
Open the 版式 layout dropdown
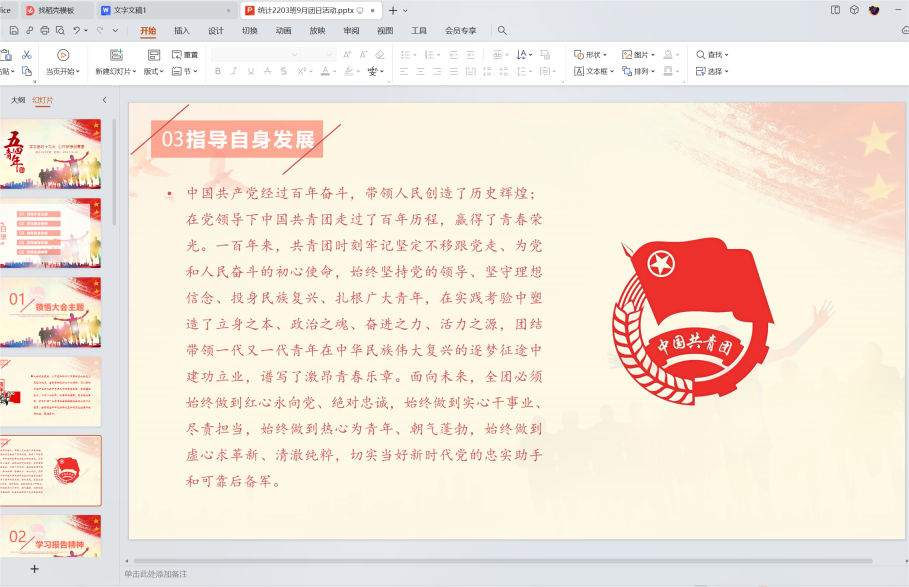pos(154,71)
